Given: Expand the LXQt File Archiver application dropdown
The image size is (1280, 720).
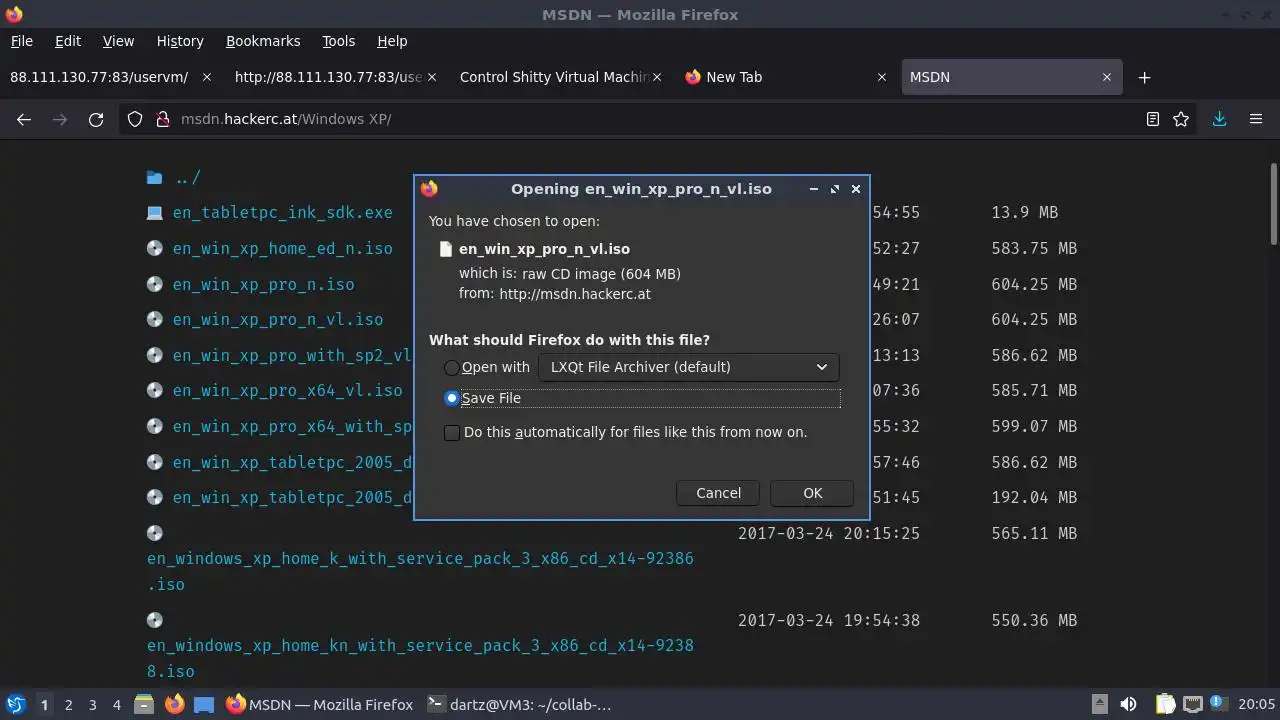Looking at the screenshot, I should coord(688,367).
